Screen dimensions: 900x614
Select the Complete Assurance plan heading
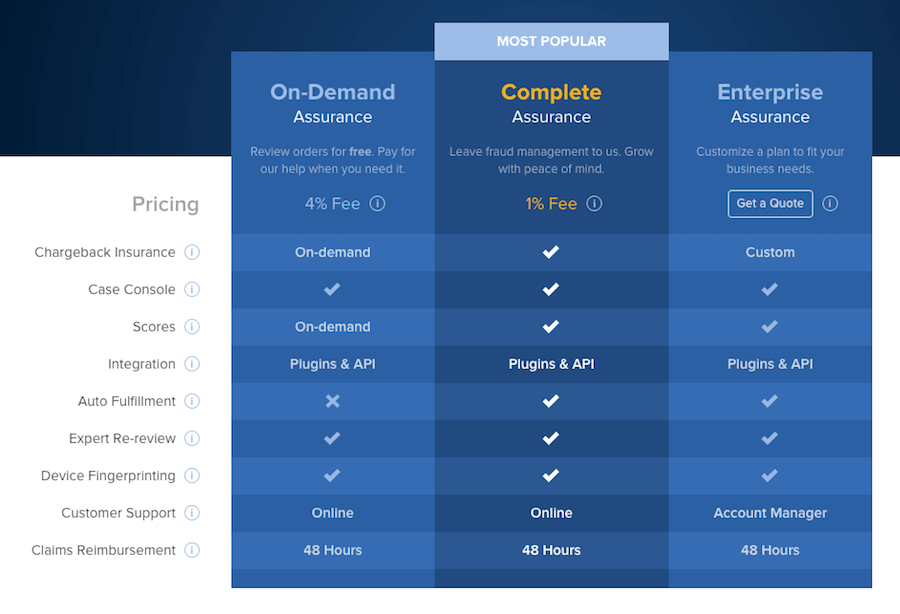click(x=551, y=104)
